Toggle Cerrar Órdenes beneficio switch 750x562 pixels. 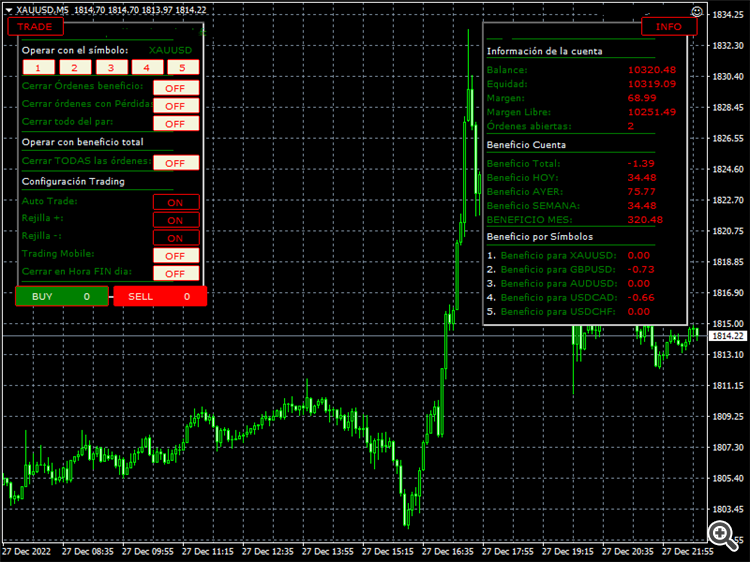(176, 88)
